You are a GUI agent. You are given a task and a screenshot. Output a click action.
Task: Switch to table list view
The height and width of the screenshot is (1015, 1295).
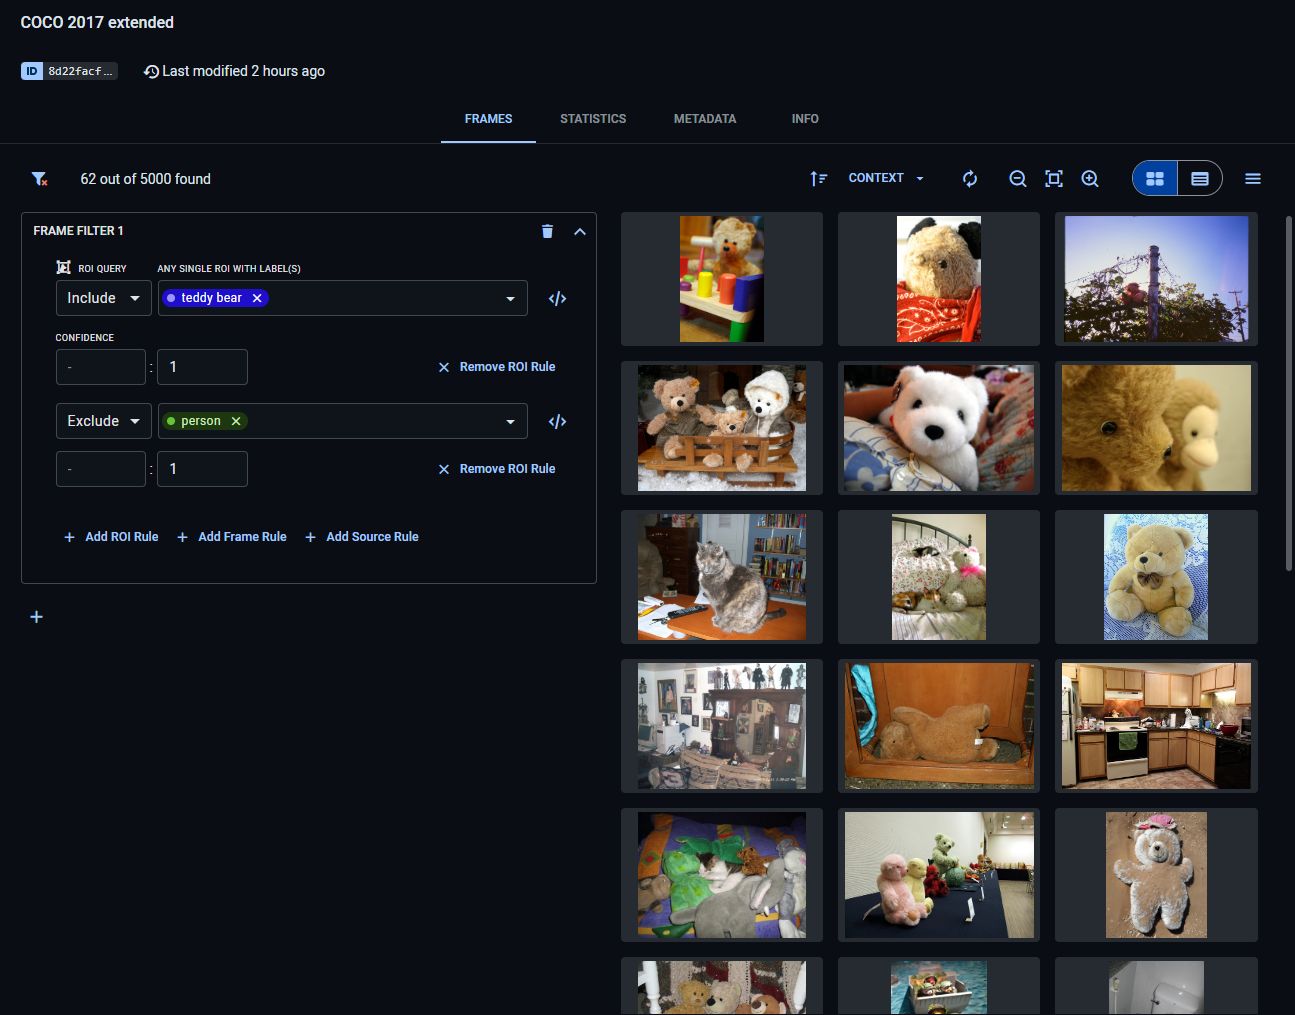tap(1200, 179)
